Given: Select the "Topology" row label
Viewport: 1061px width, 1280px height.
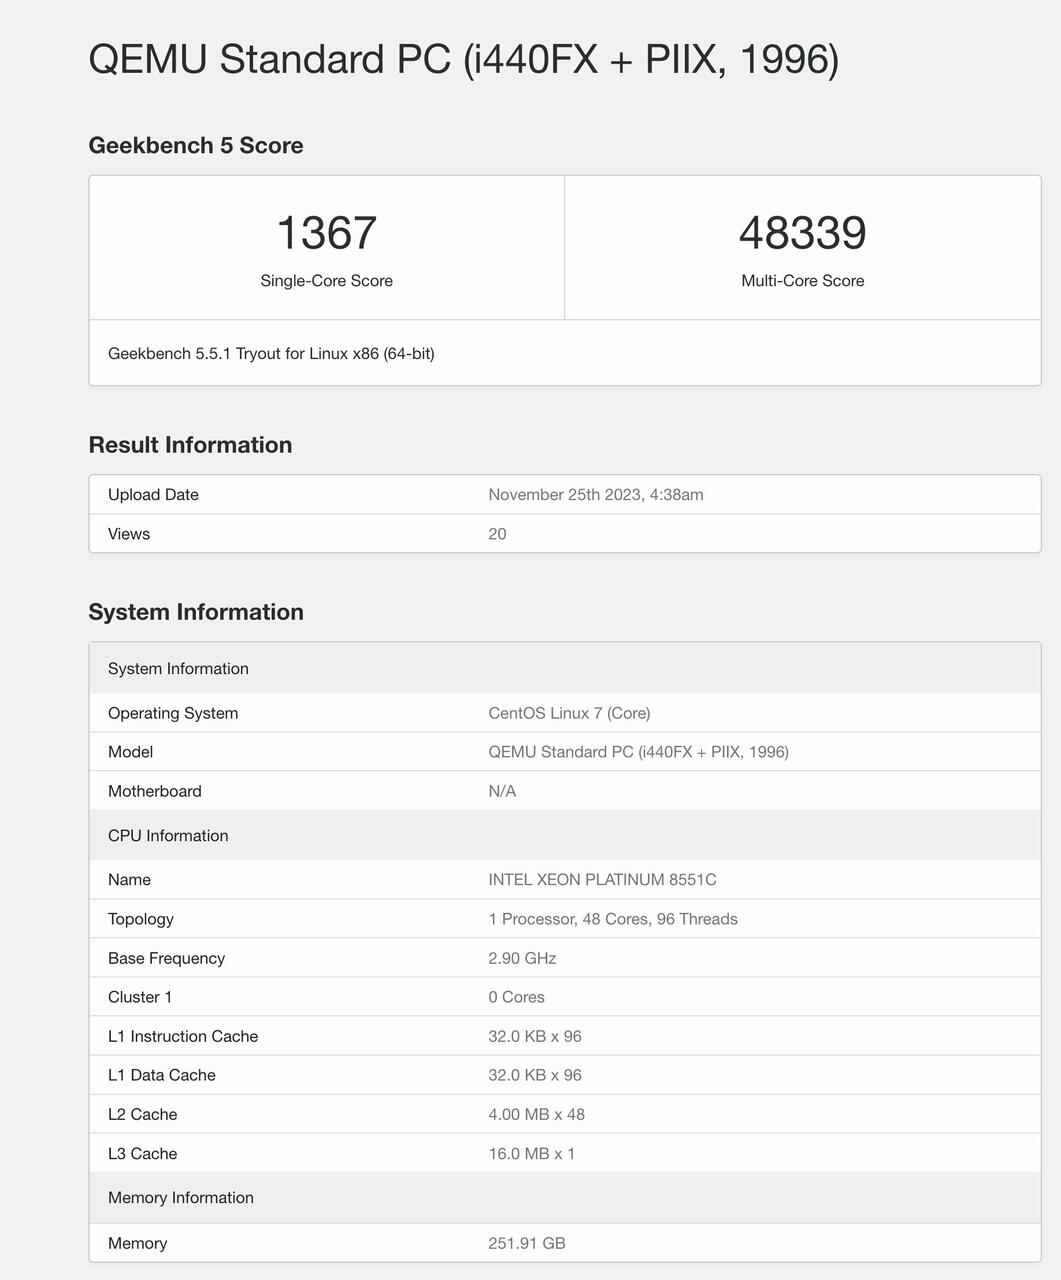Looking at the screenshot, I should [x=141, y=919].
